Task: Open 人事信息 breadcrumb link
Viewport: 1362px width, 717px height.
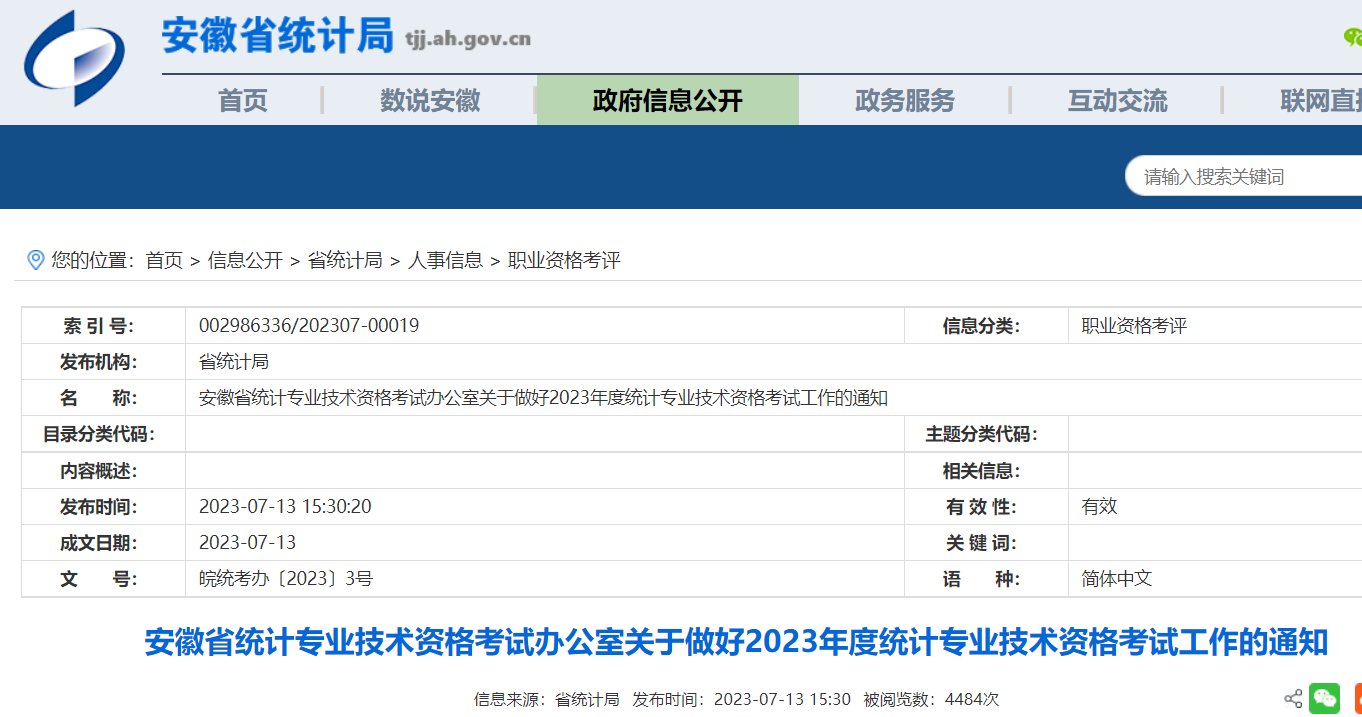Action: [x=445, y=261]
